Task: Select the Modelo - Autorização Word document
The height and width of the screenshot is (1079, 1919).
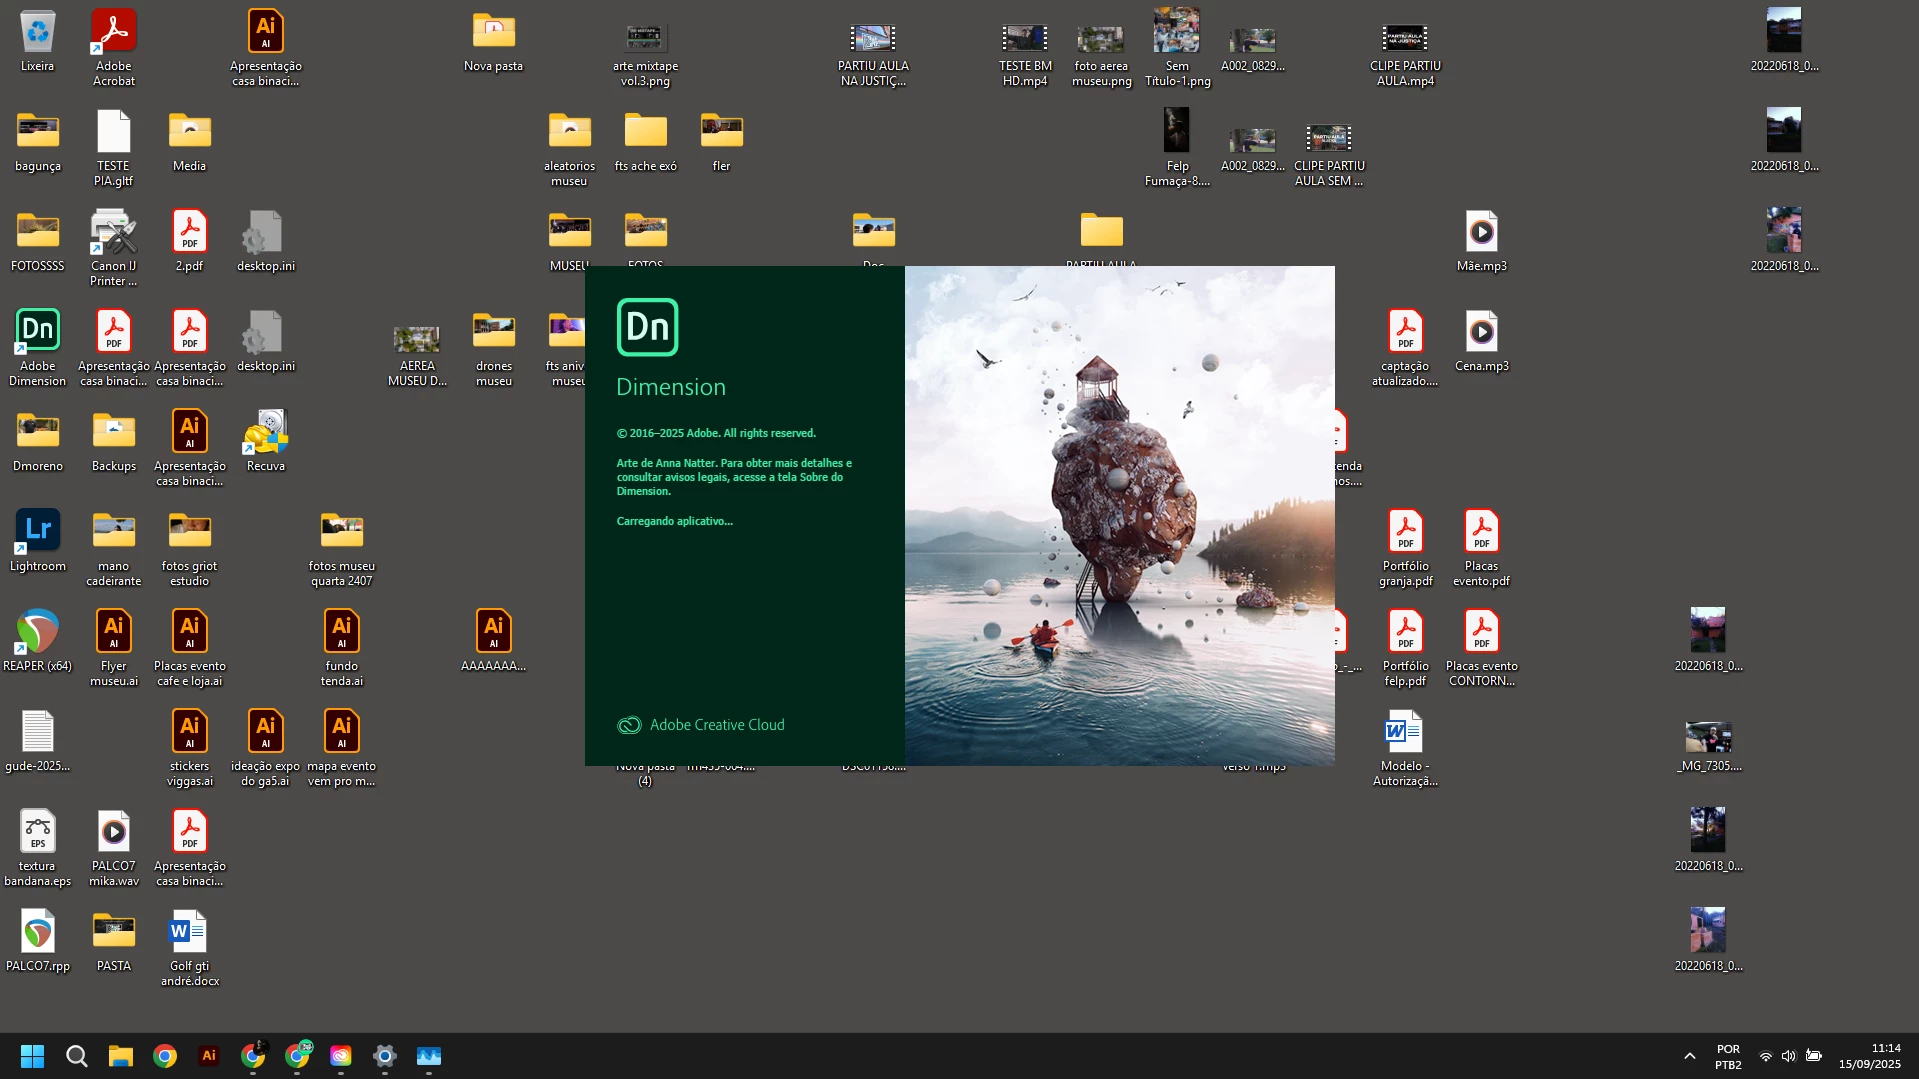Action: tap(1406, 748)
